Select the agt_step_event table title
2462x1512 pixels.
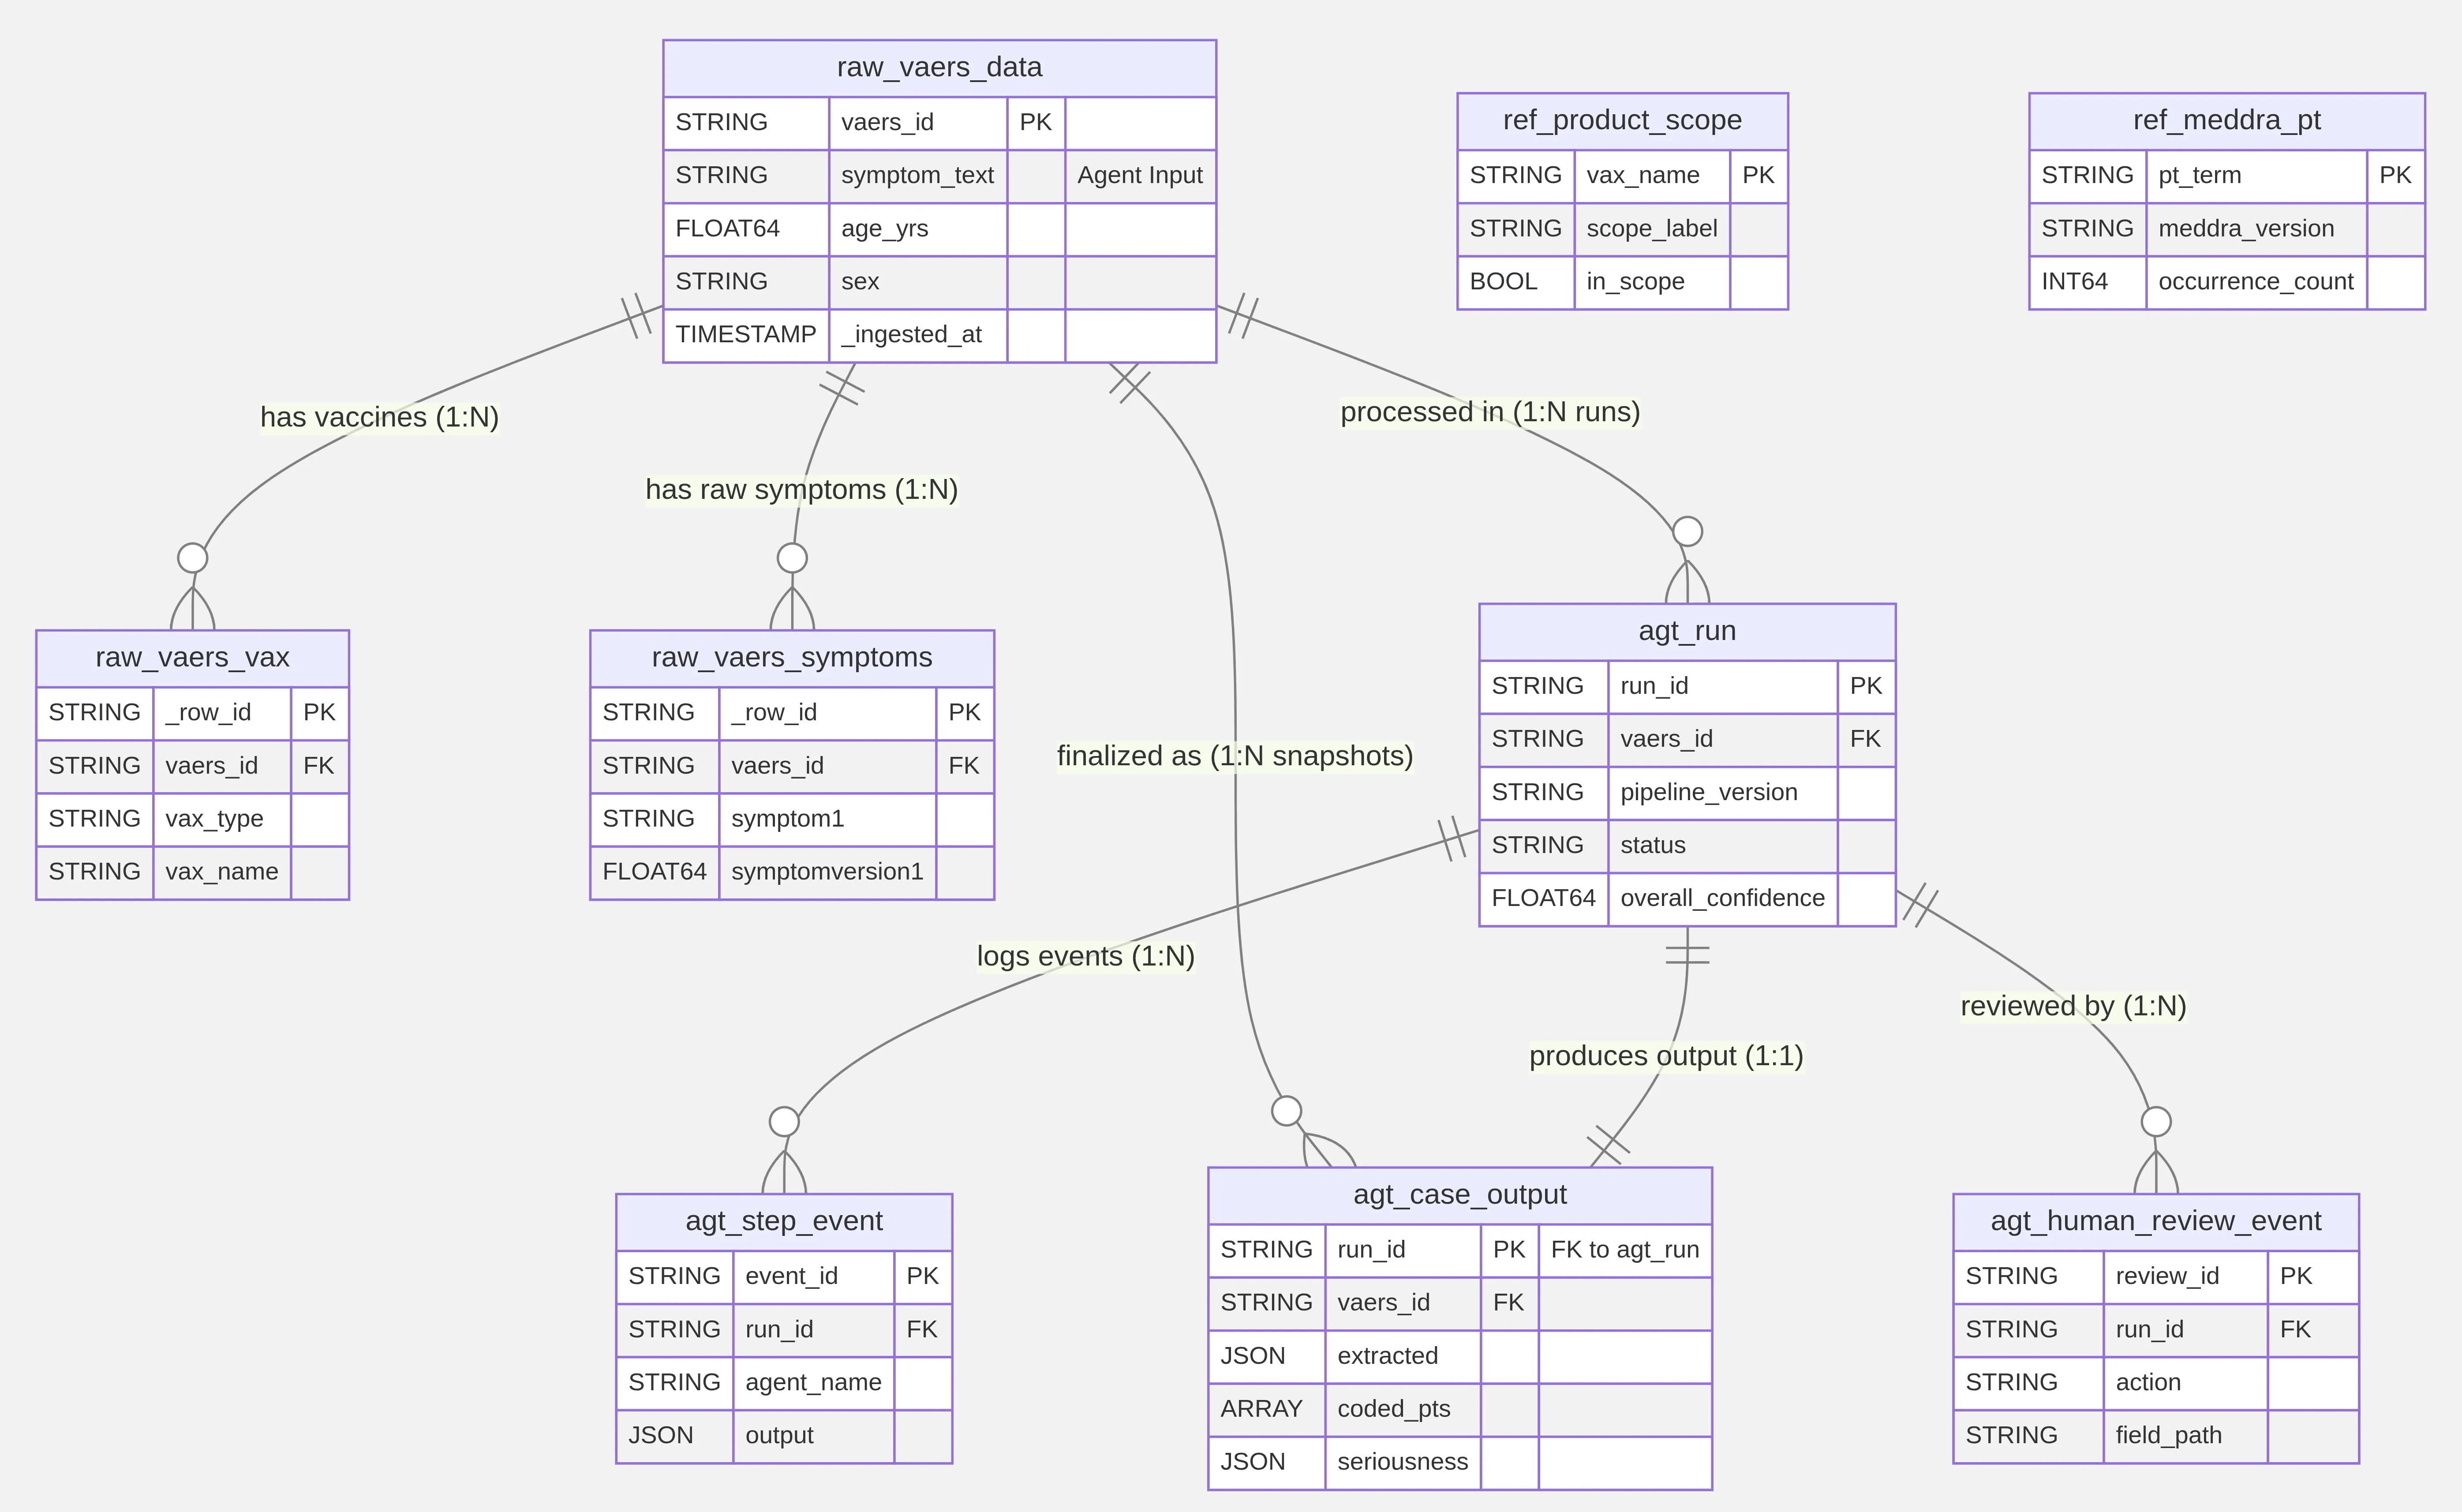tap(784, 1222)
